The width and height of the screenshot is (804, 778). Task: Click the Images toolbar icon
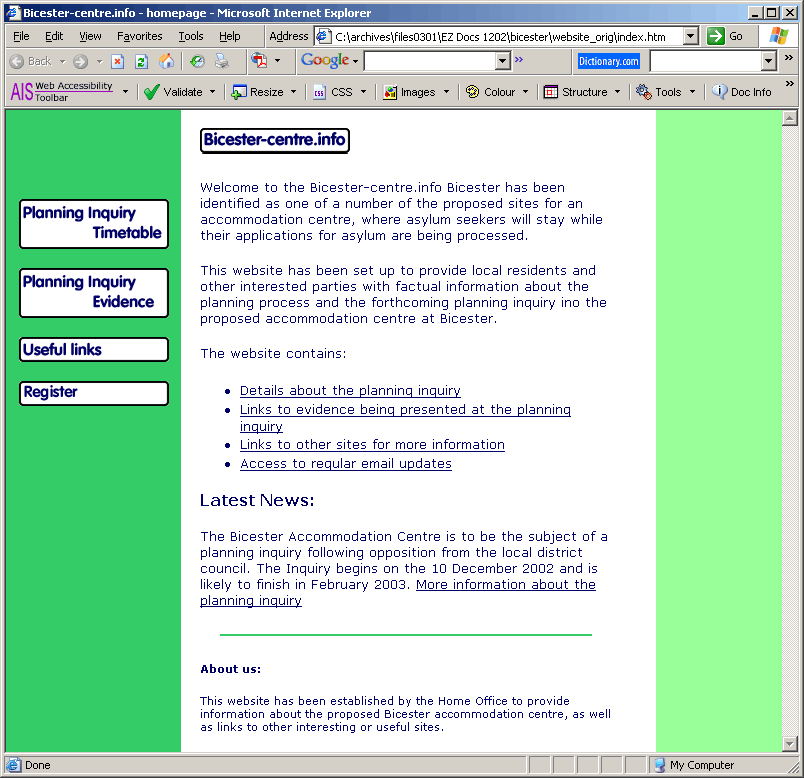click(x=390, y=92)
